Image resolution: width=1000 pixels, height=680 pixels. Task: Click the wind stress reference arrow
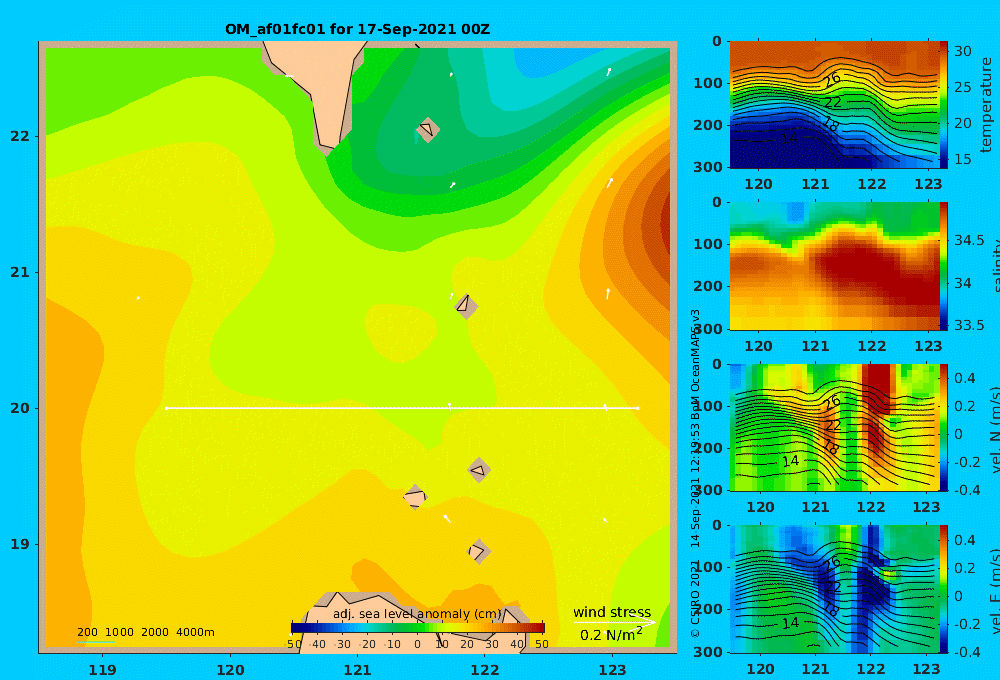click(x=614, y=622)
